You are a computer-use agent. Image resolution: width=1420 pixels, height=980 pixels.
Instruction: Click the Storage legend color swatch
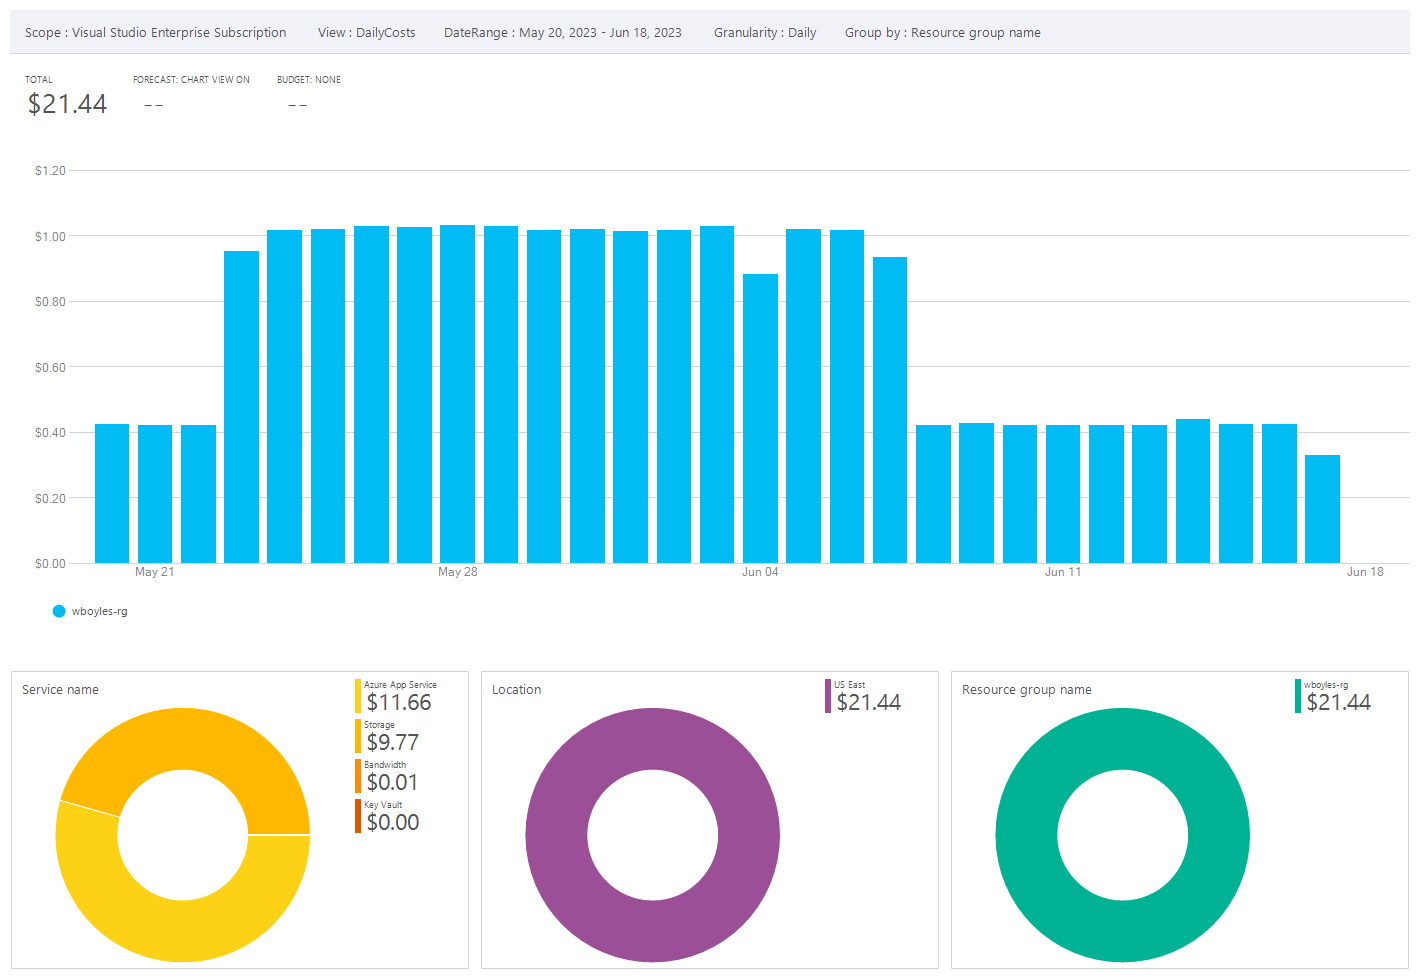click(x=358, y=736)
